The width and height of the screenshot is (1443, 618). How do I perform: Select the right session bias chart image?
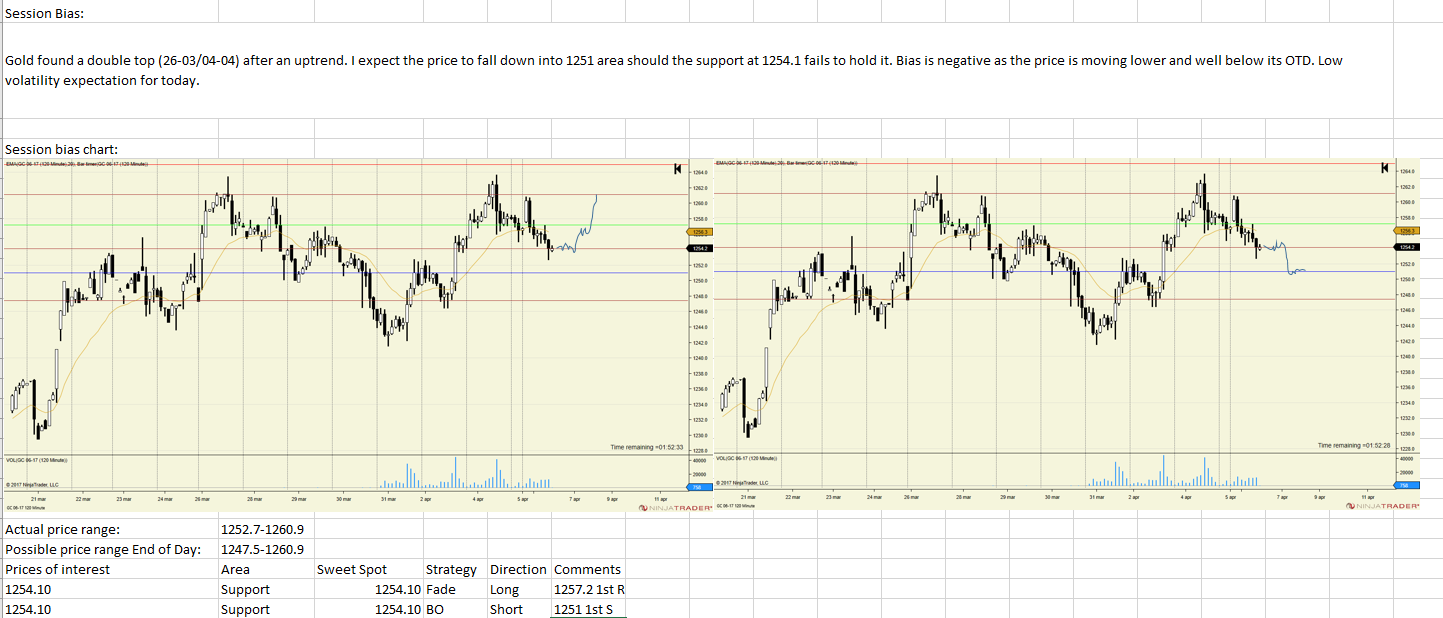[x=1066, y=335]
